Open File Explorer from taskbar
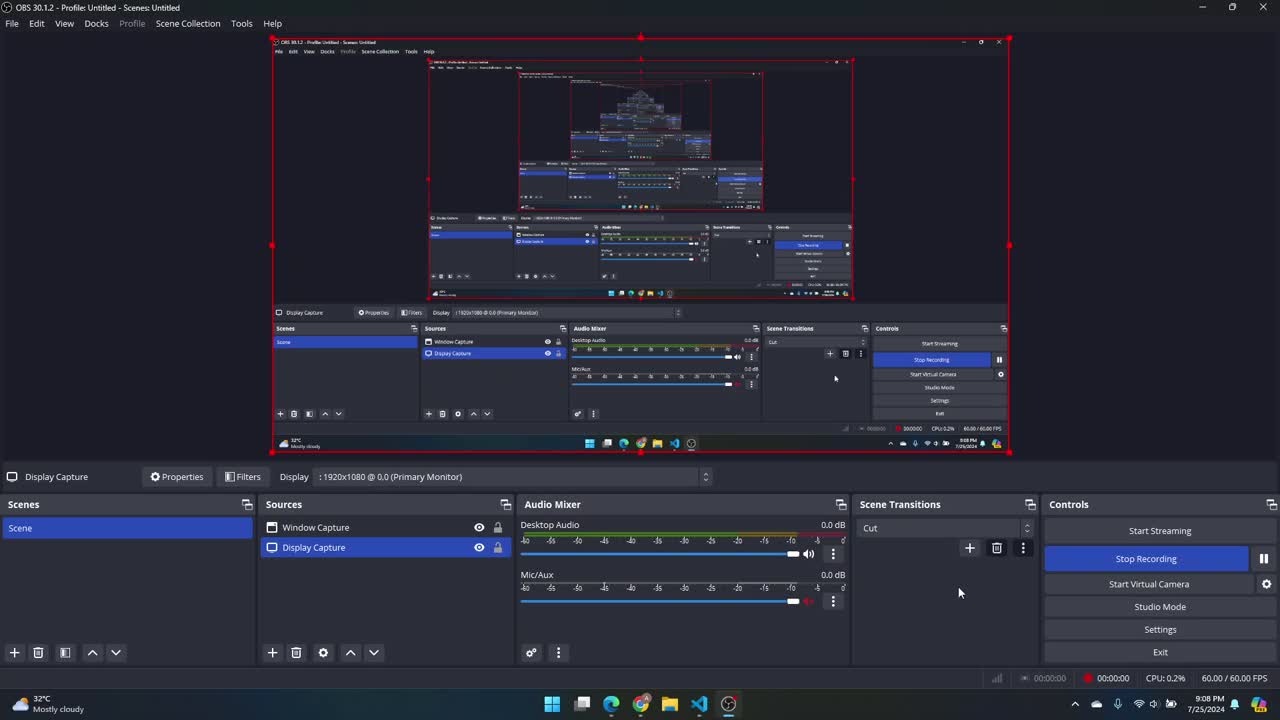This screenshot has width=1280, height=720. (670, 704)
